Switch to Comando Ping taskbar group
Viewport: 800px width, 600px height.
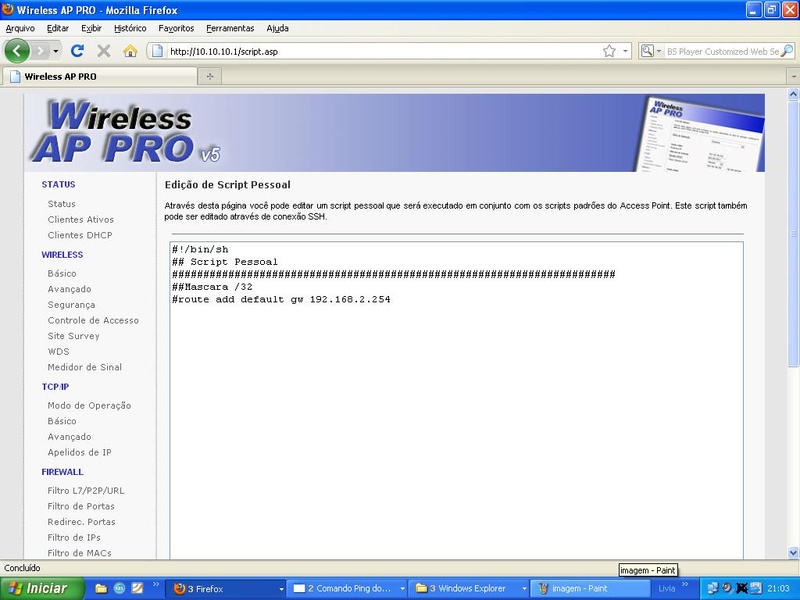coord(348,589)
